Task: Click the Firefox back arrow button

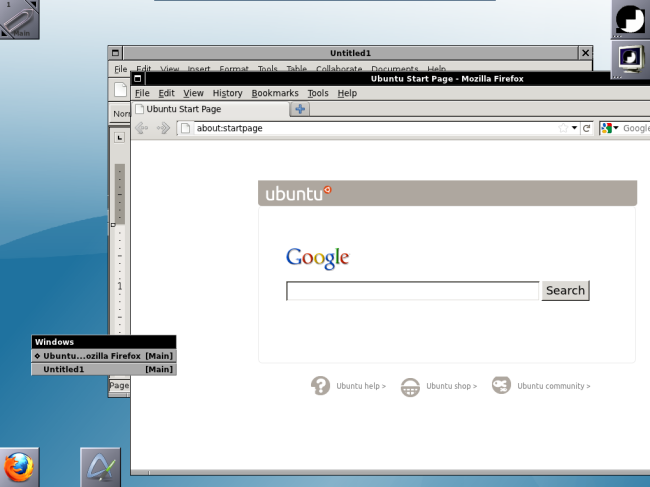Action: coord(141,128)
